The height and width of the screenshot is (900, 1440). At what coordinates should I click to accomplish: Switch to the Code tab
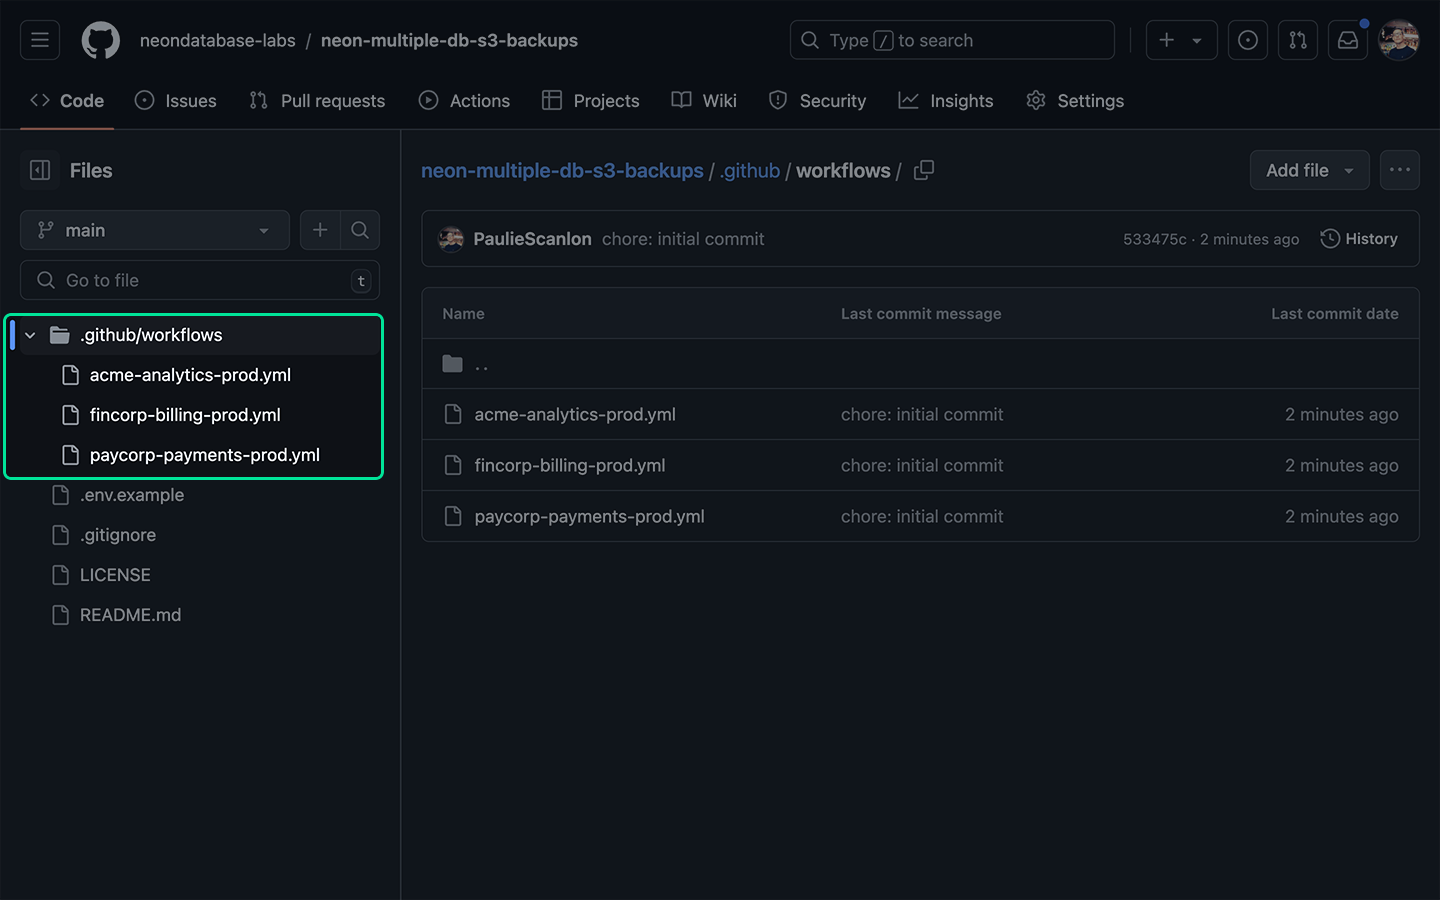pyautogui.click(x=67, y=101)
